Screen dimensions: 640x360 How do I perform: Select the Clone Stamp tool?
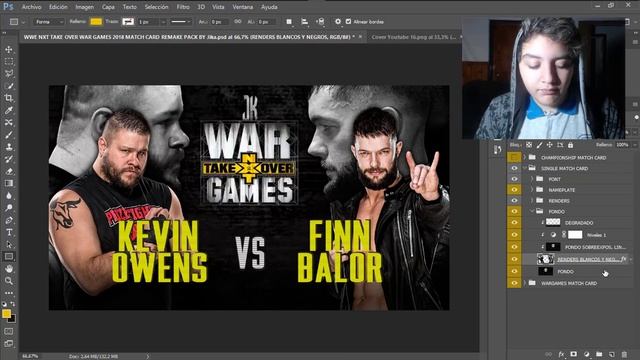click(9, 147)
